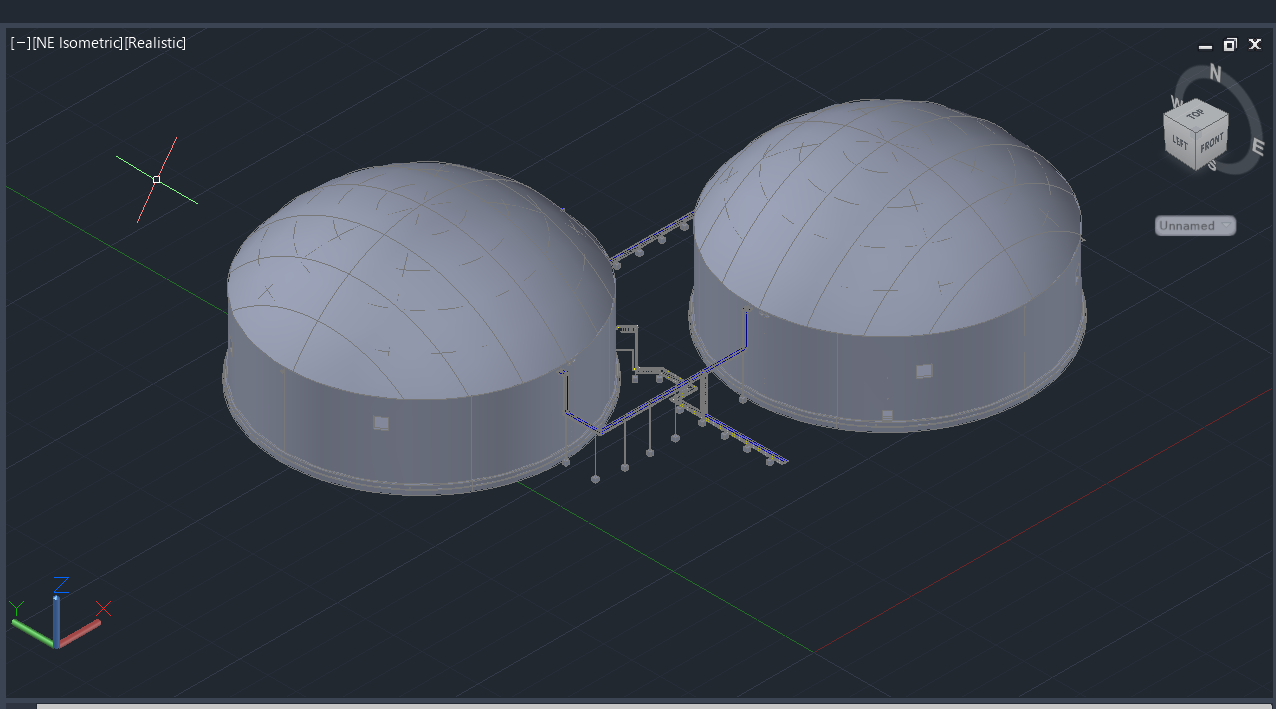The height and width of the screenshot is (709, 1276).
Task: Select the left storage tank dome
Action: pyautogui.click(x=420, y=280)
